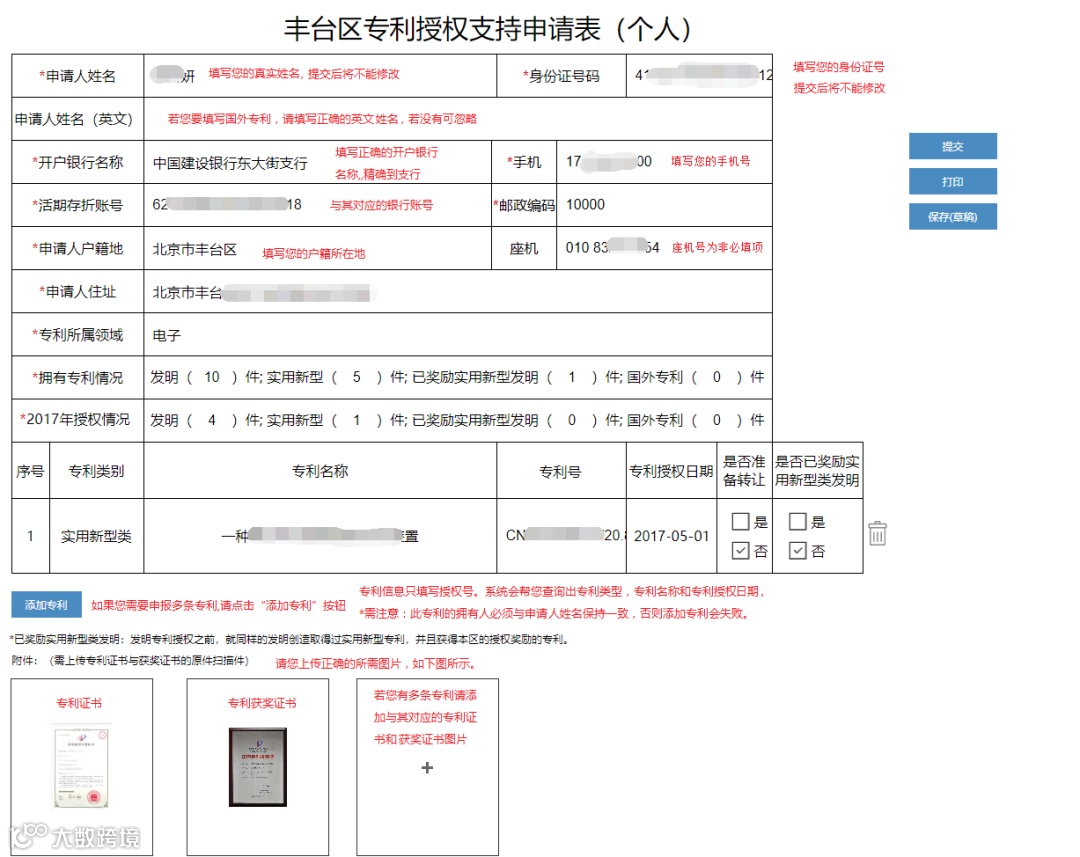The width and height of the screenshot is (1080, 857).
Task: Edit 2017年授权情况 实用新型 count 1
Action: point(357,420)
